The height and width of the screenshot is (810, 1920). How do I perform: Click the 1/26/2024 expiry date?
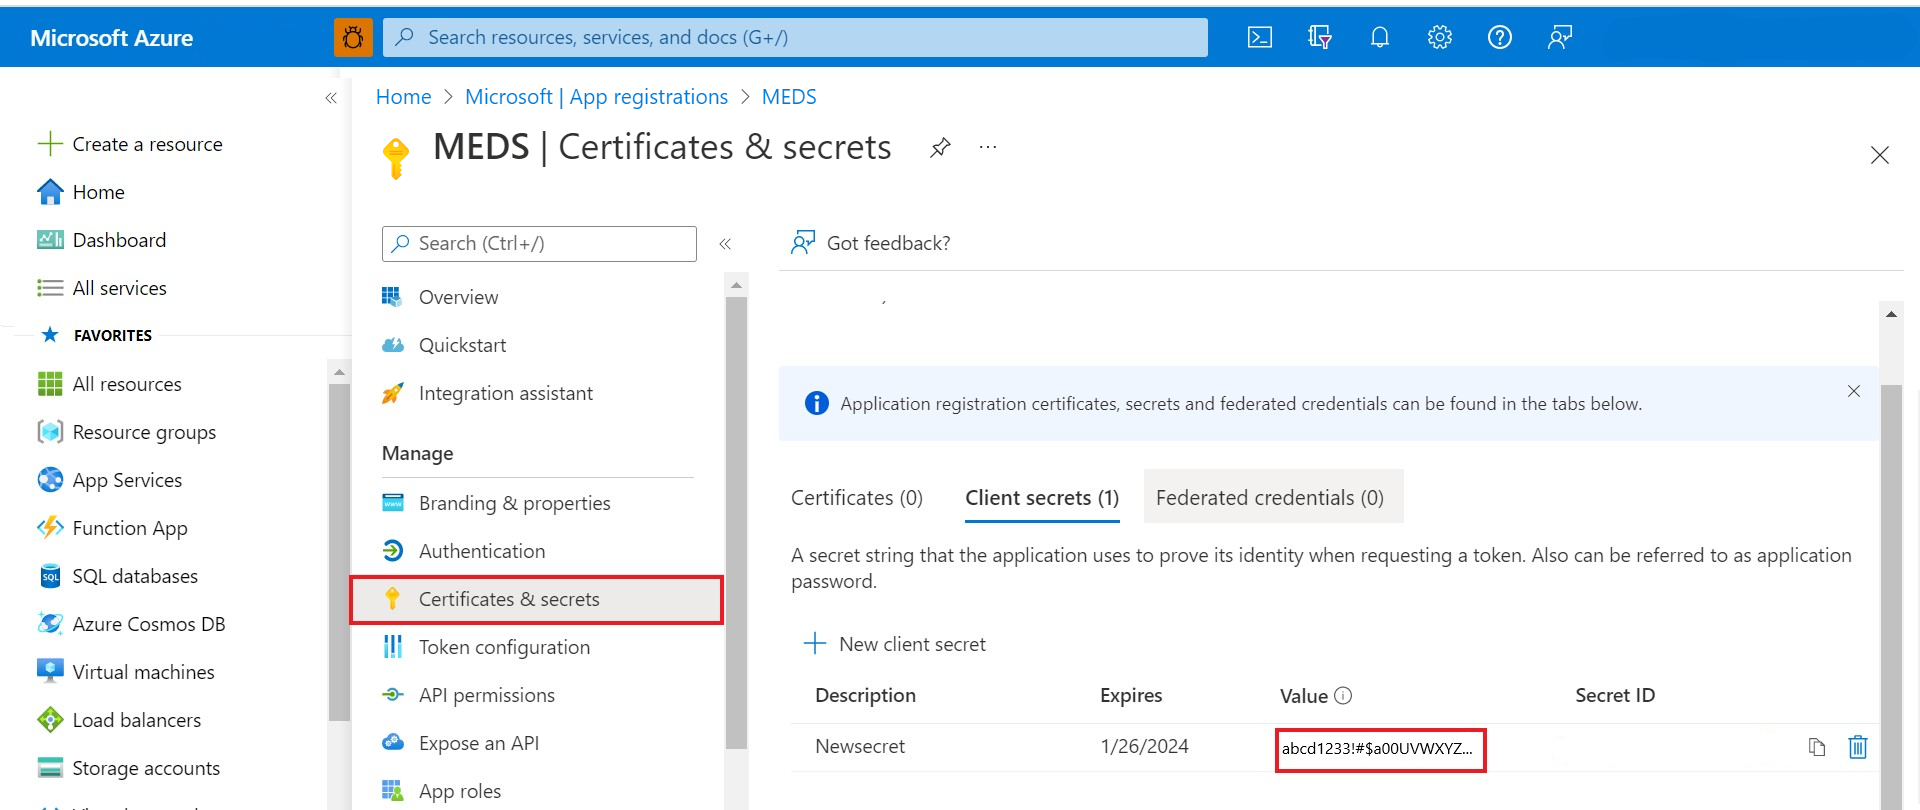pyautogui.click(x=1144, y=746)
